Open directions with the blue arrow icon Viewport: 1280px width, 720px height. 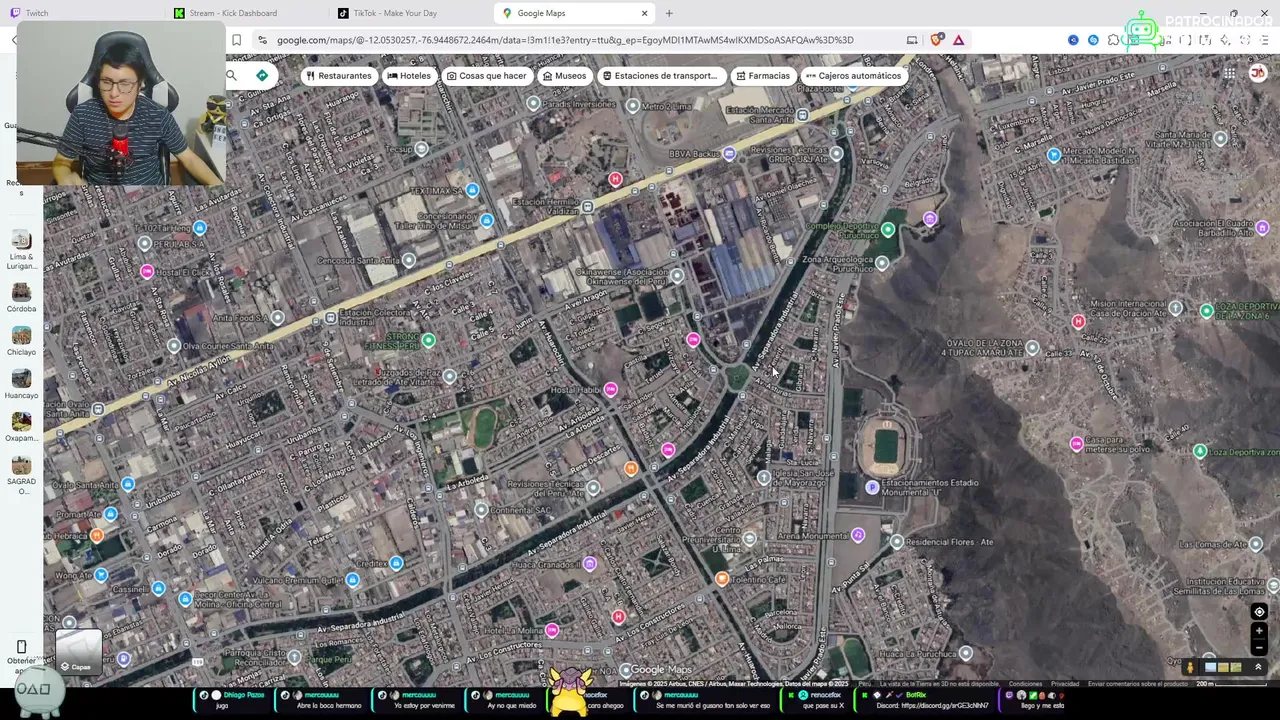[x=262, y=75]
